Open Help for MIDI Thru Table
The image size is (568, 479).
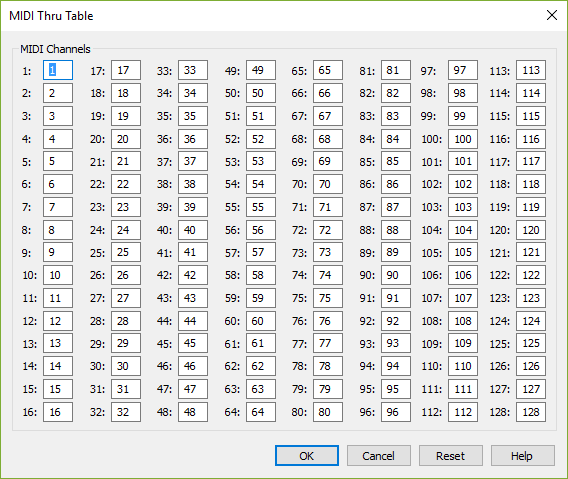pyautogui.click(x=523, y=455)
